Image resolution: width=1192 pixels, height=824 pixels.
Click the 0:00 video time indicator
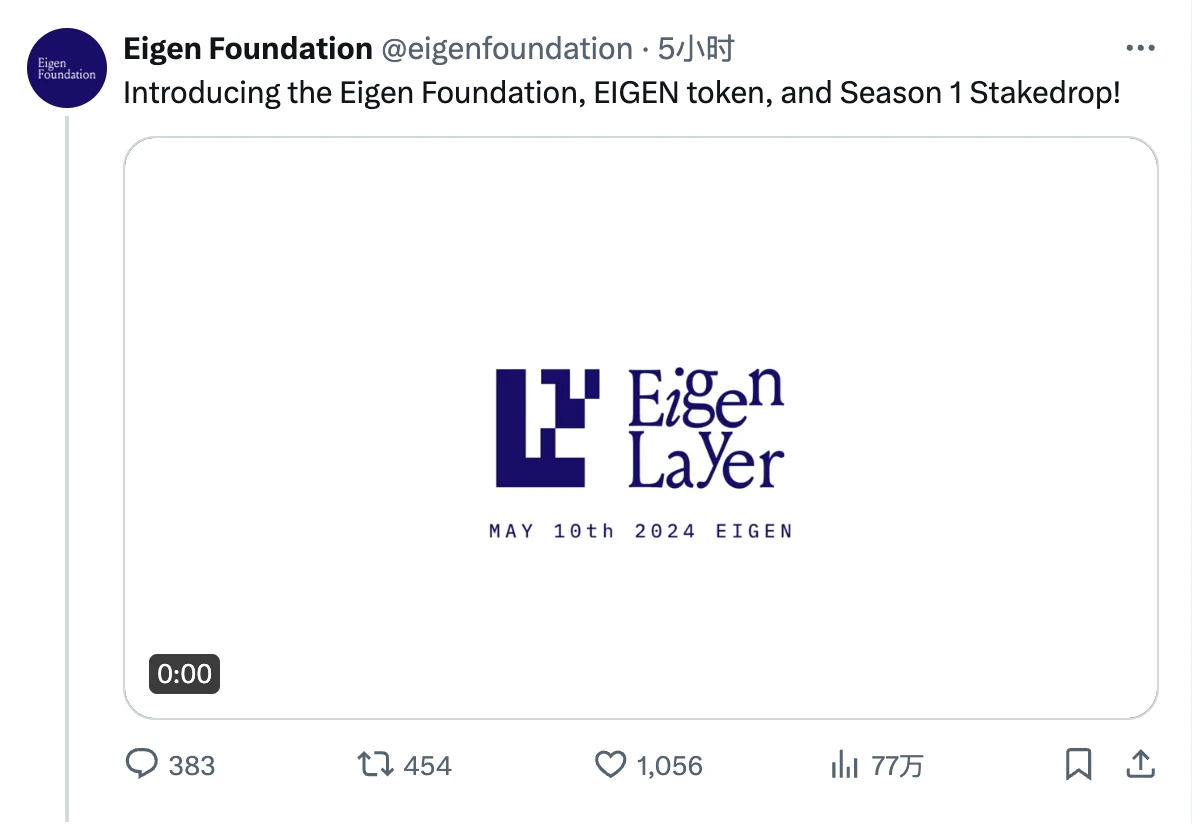pos(184,674)
